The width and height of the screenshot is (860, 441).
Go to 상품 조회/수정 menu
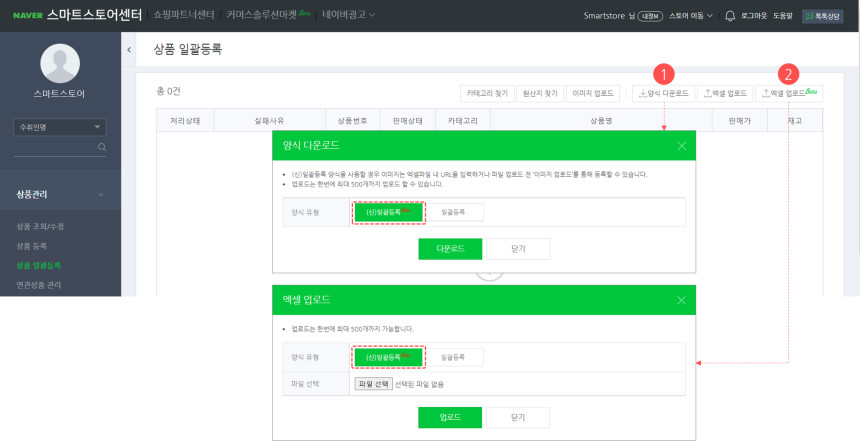pyautogui.click(x=41, y=226)
